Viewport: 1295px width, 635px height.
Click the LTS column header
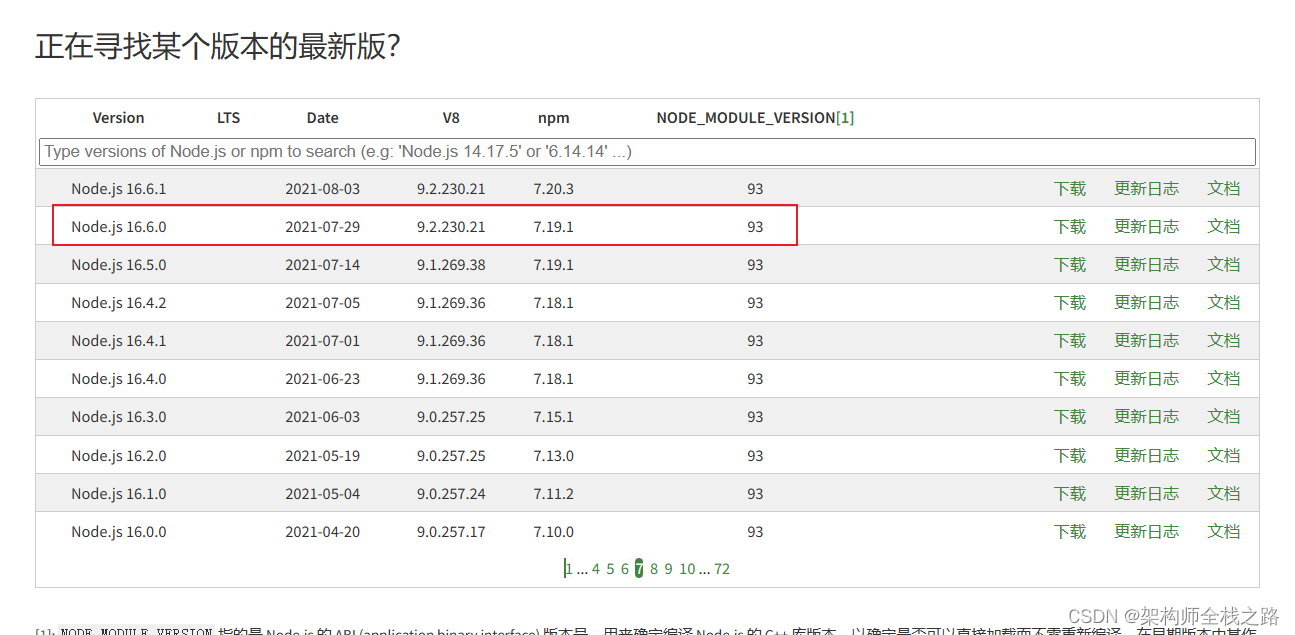coord(229,118)
